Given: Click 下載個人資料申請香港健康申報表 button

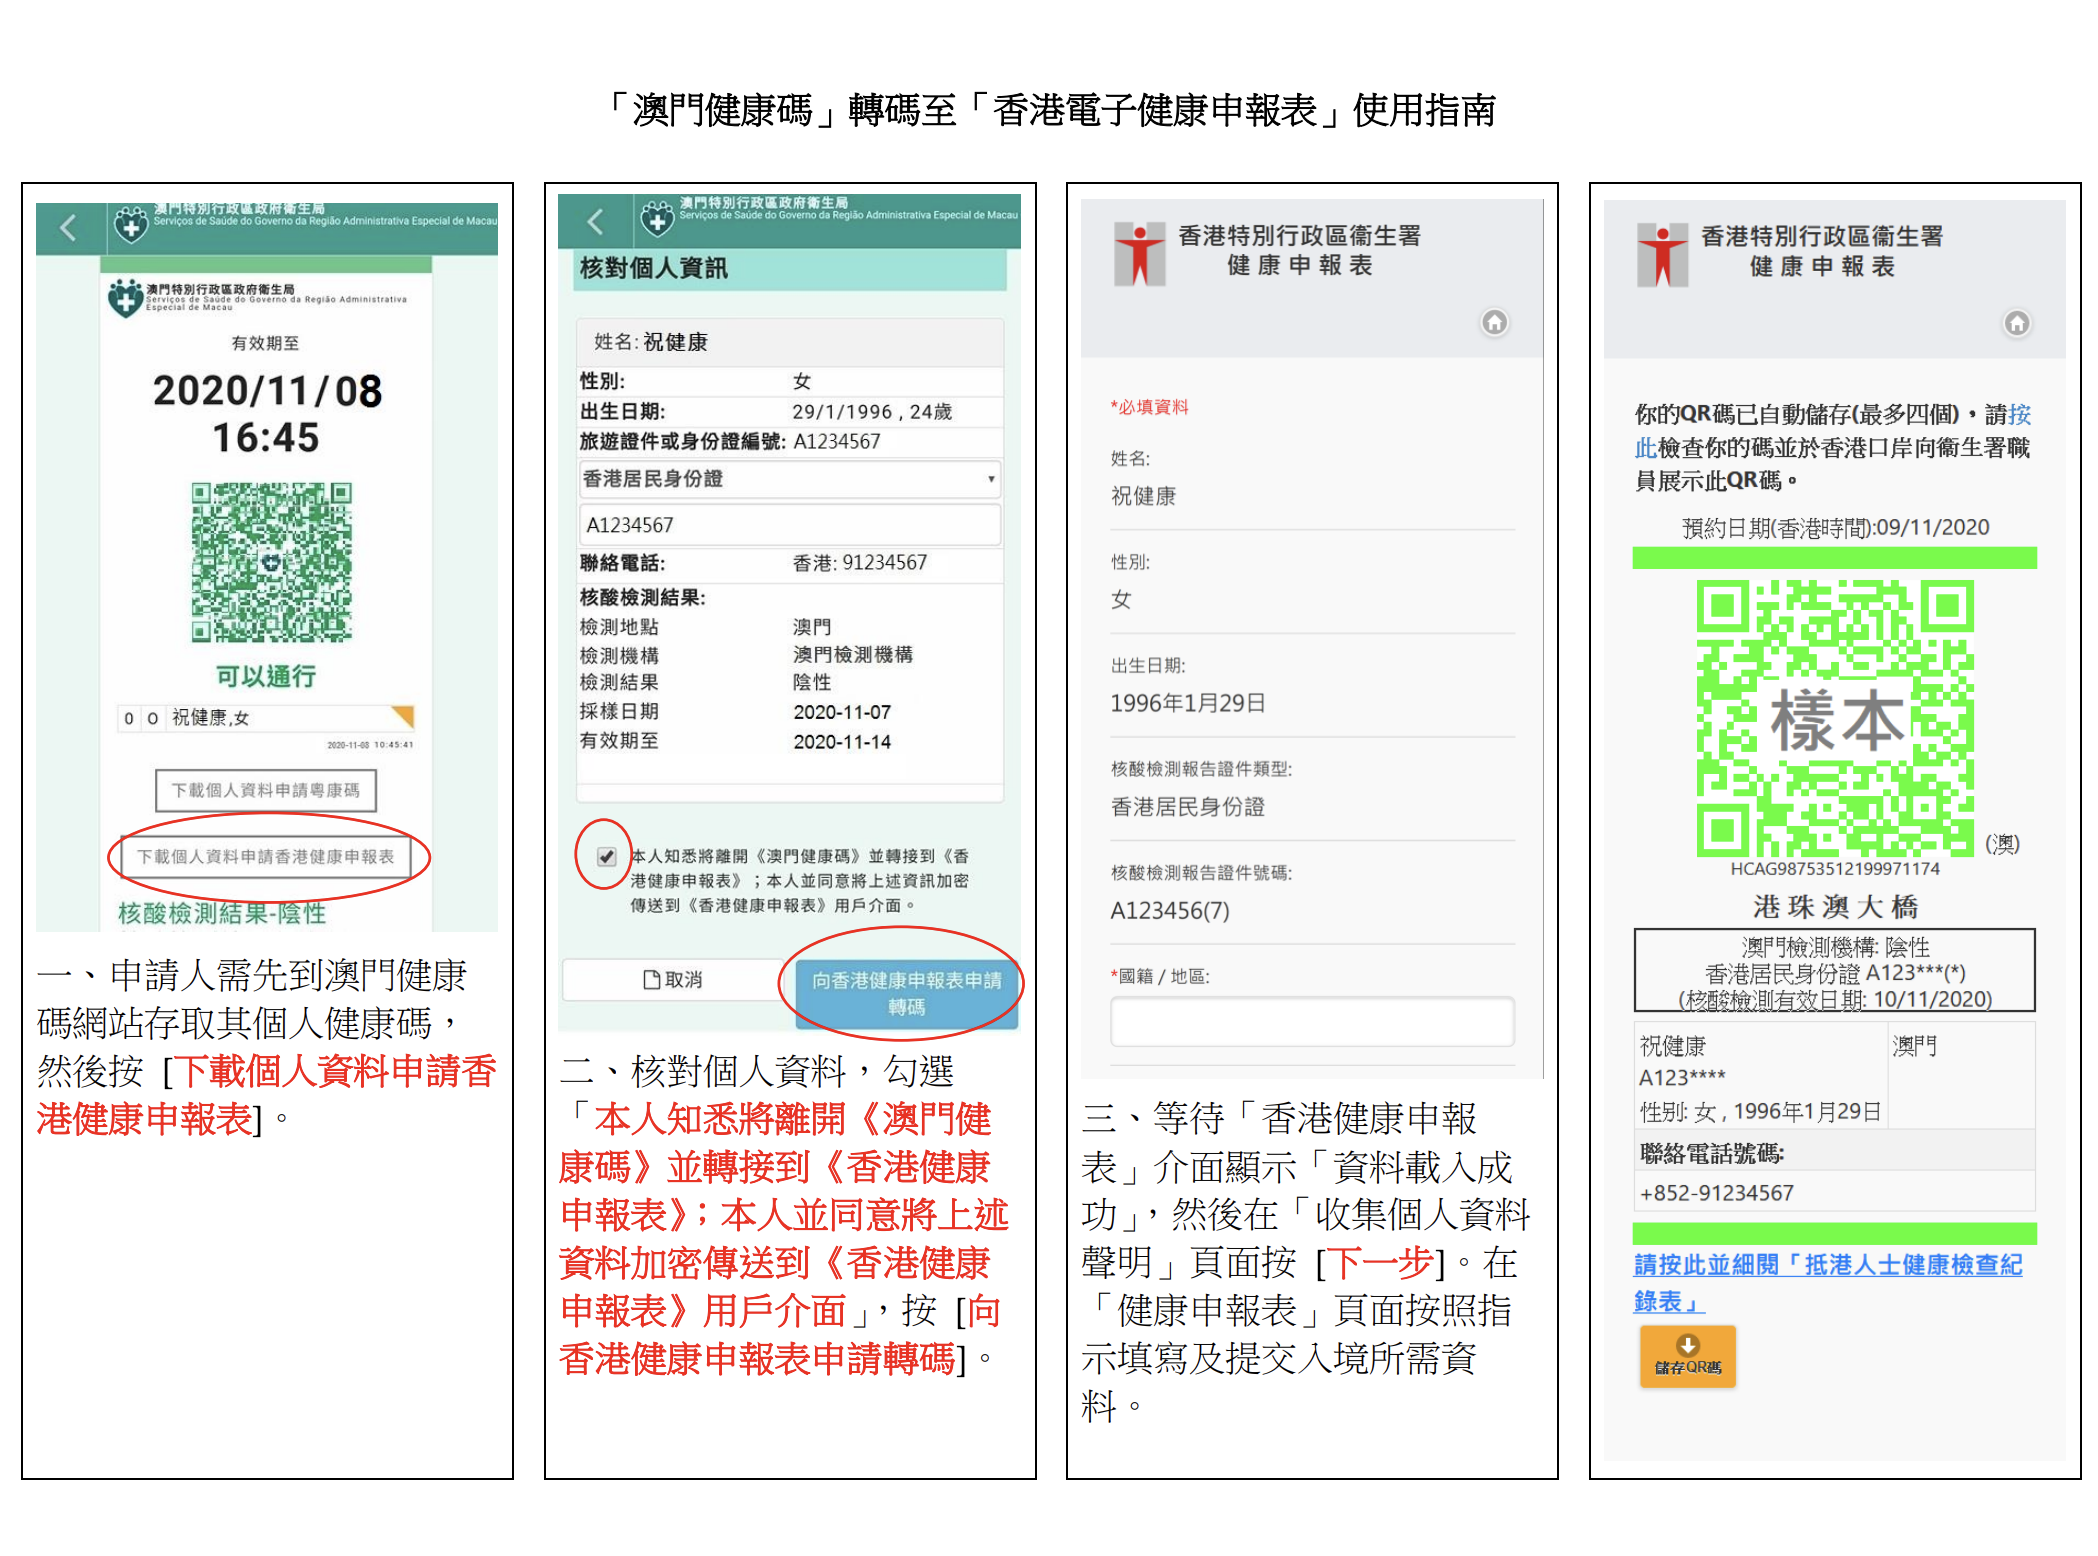Looking at the screenshot, I should click(266, 857).
